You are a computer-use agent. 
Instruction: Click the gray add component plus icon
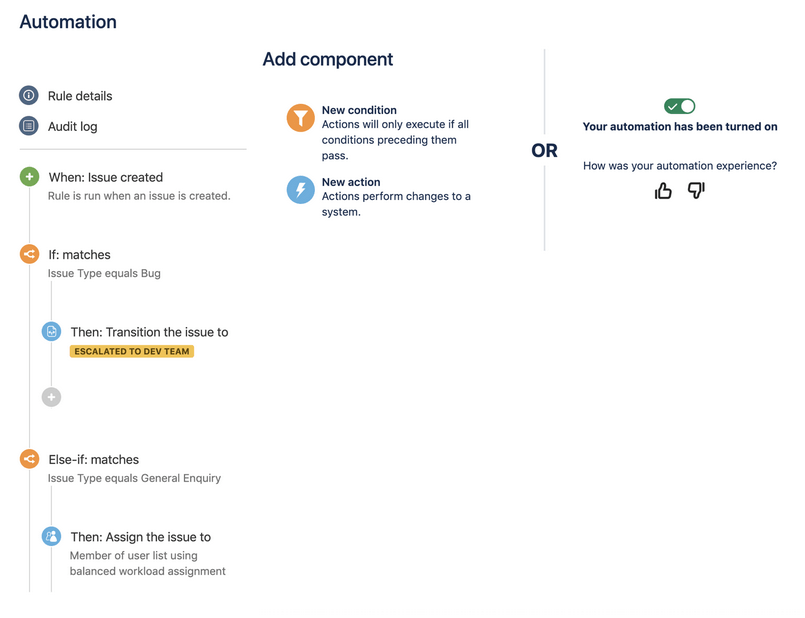[x=51, y=397]
